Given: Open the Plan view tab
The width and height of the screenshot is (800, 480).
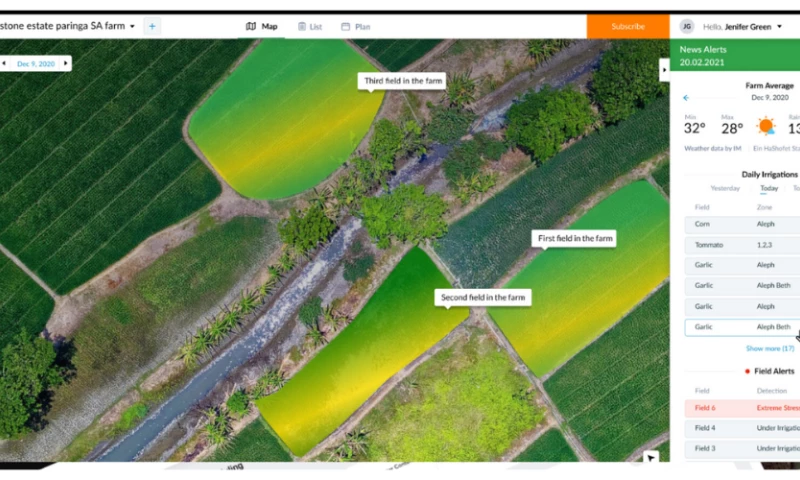Looking at the screenshot, I should click(x=355, y=26).
